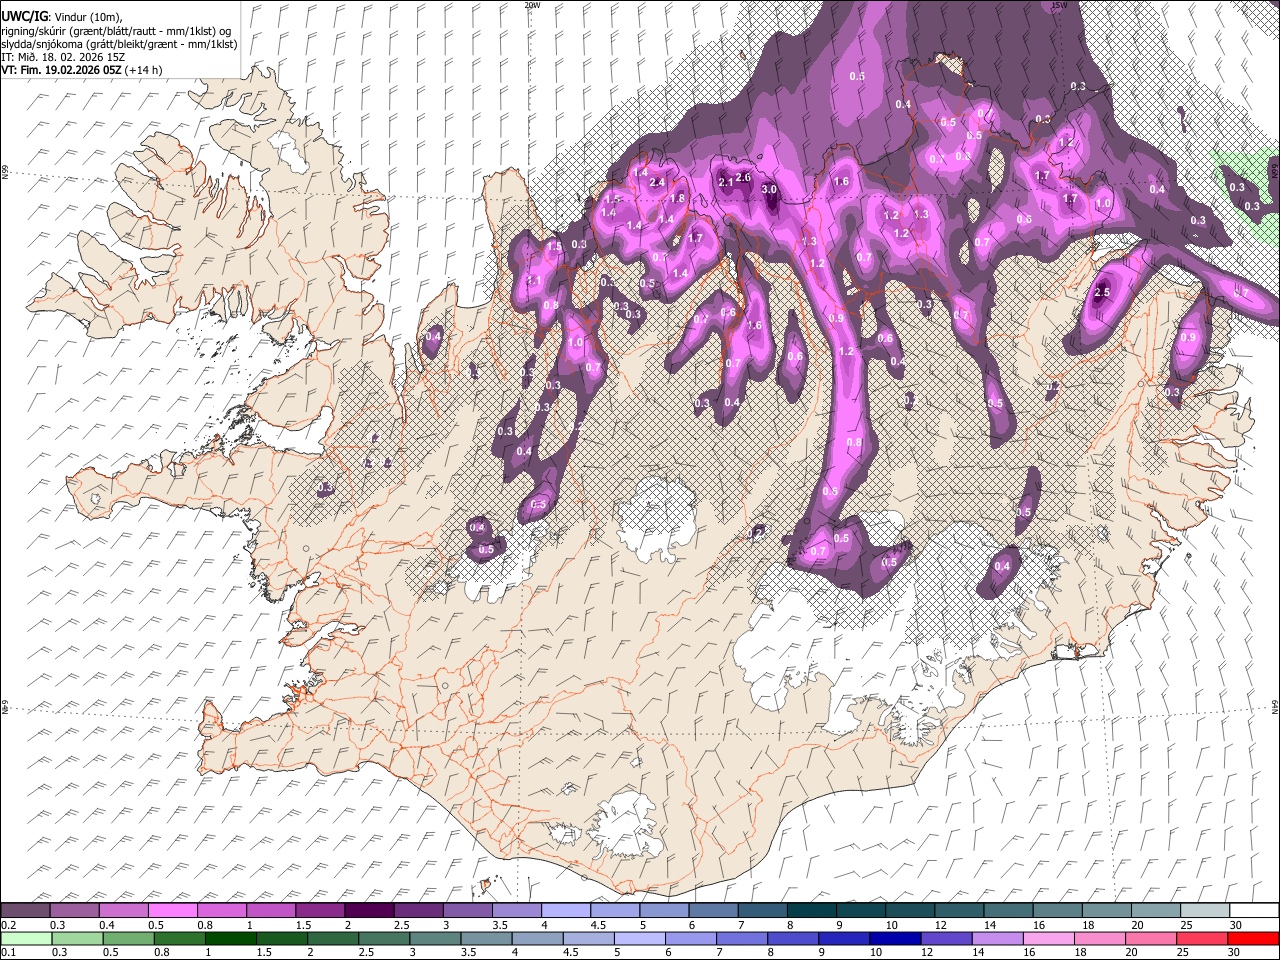Click the 12 label on the top legend row
The width and height of the screenshot is (1280, 960).
940,925
